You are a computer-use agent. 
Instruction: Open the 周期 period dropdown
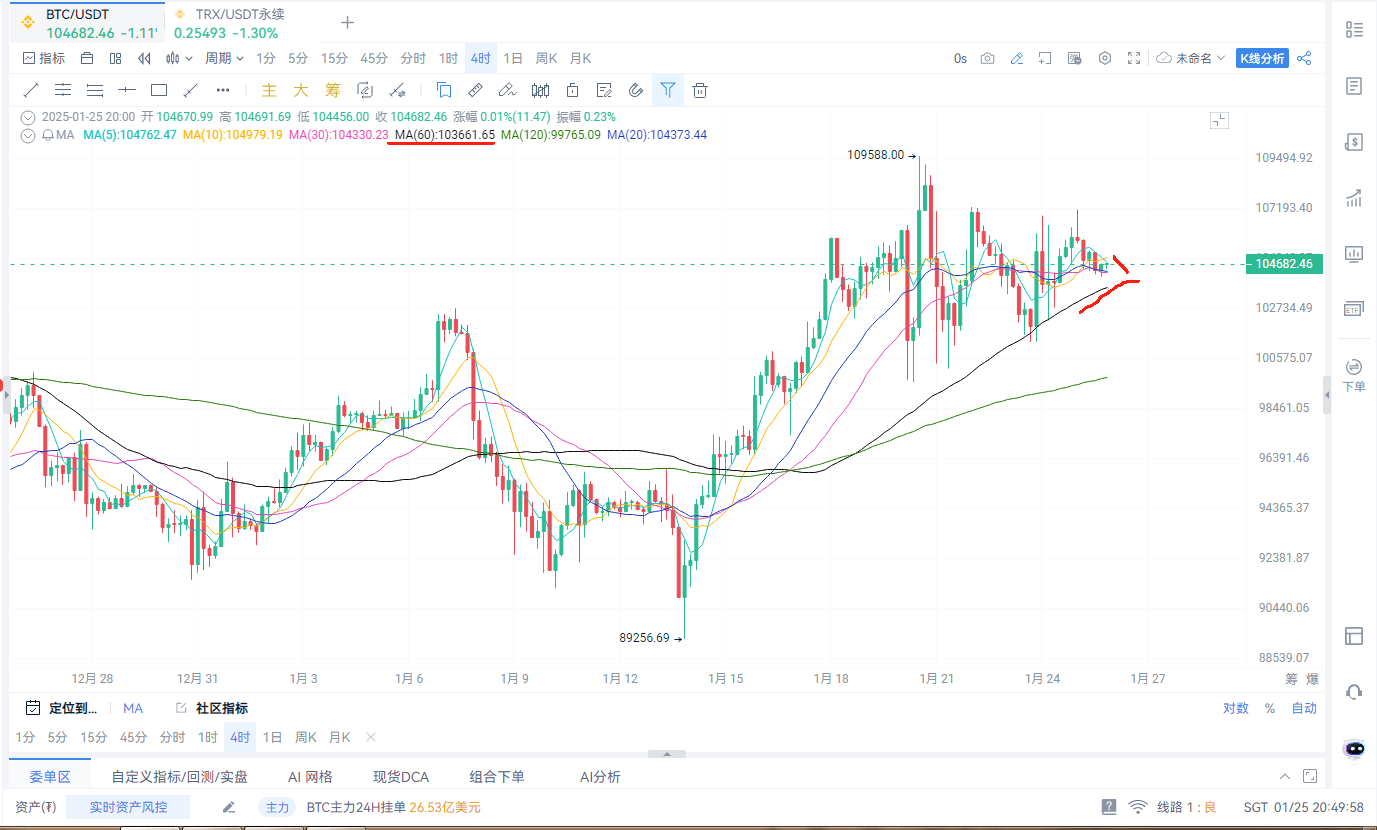coord(224,58)
